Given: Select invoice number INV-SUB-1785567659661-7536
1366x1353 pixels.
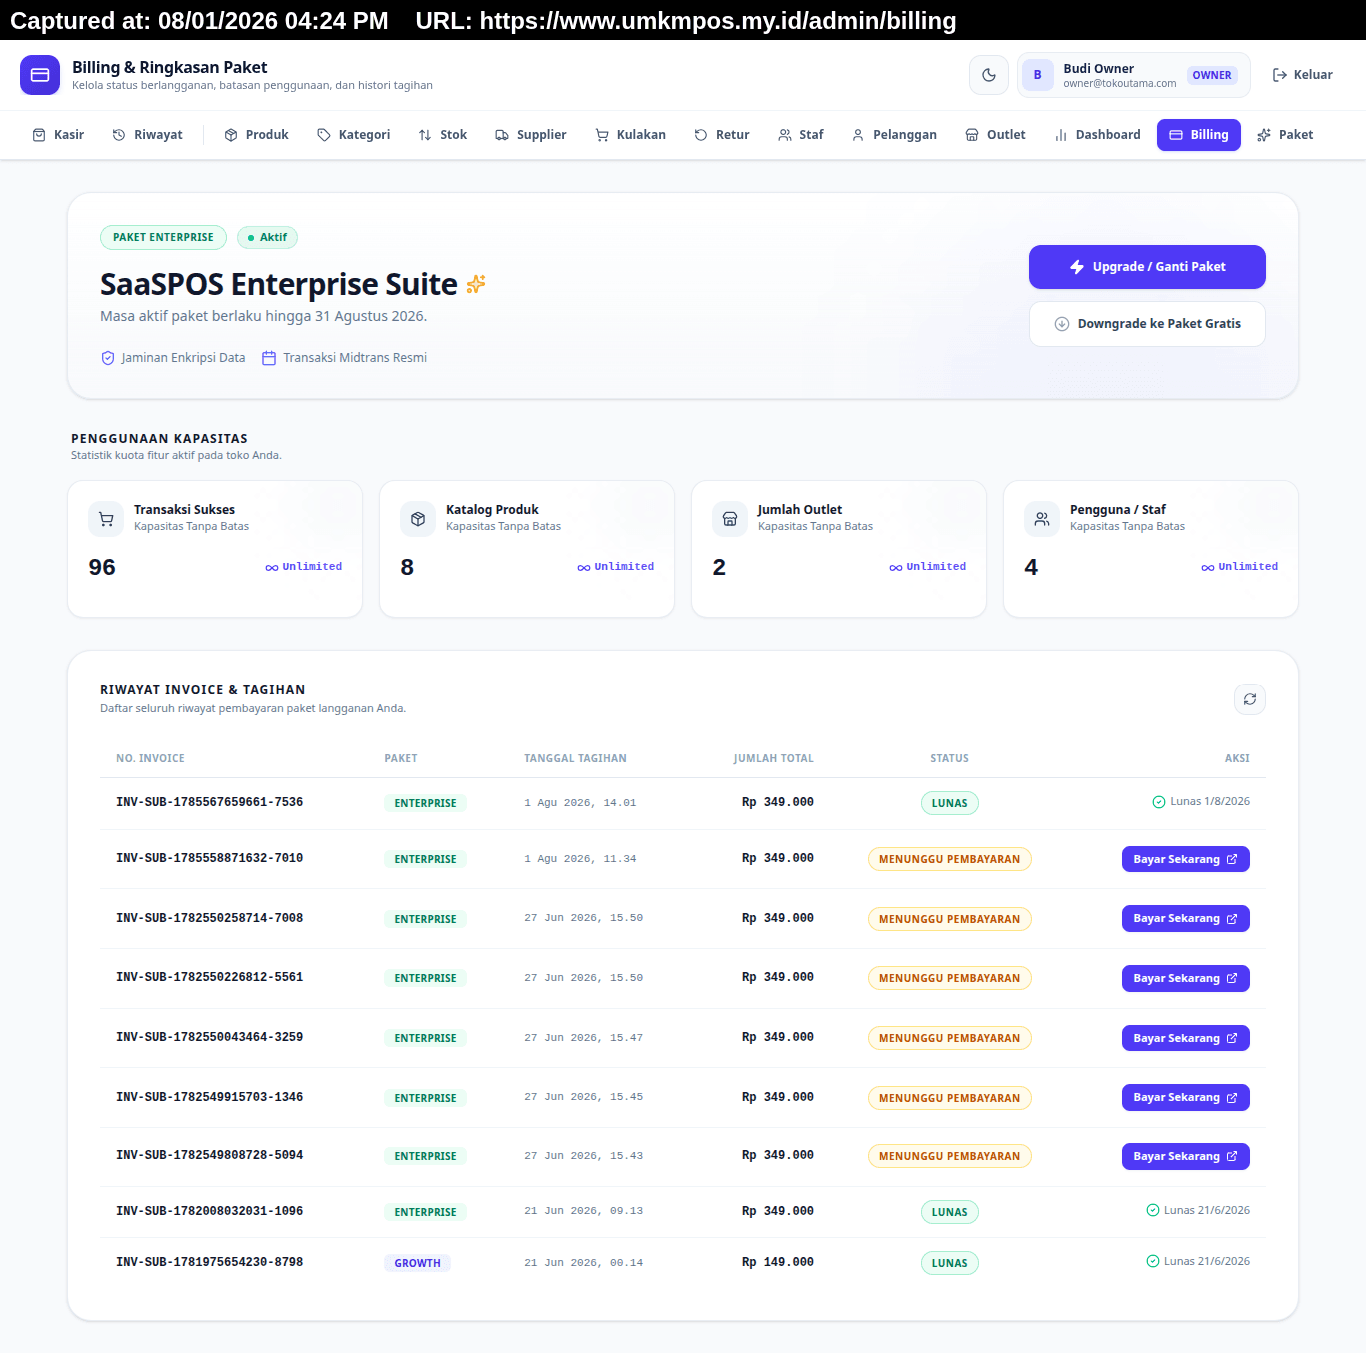Looking at the screenshot, I should 209,802.
